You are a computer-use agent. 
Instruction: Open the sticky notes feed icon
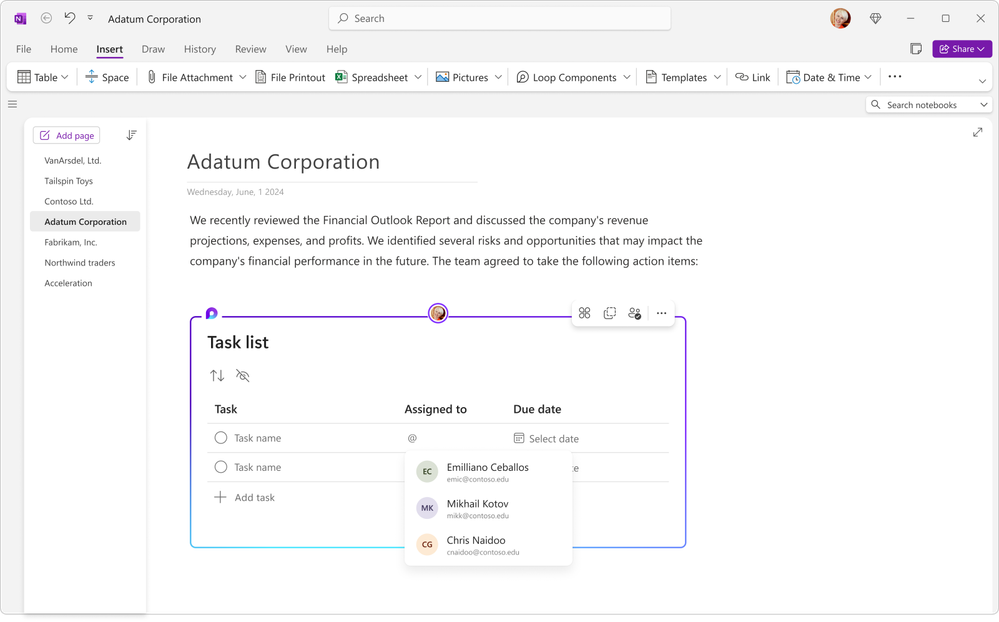pyautogui.click(x=916, y=49)
